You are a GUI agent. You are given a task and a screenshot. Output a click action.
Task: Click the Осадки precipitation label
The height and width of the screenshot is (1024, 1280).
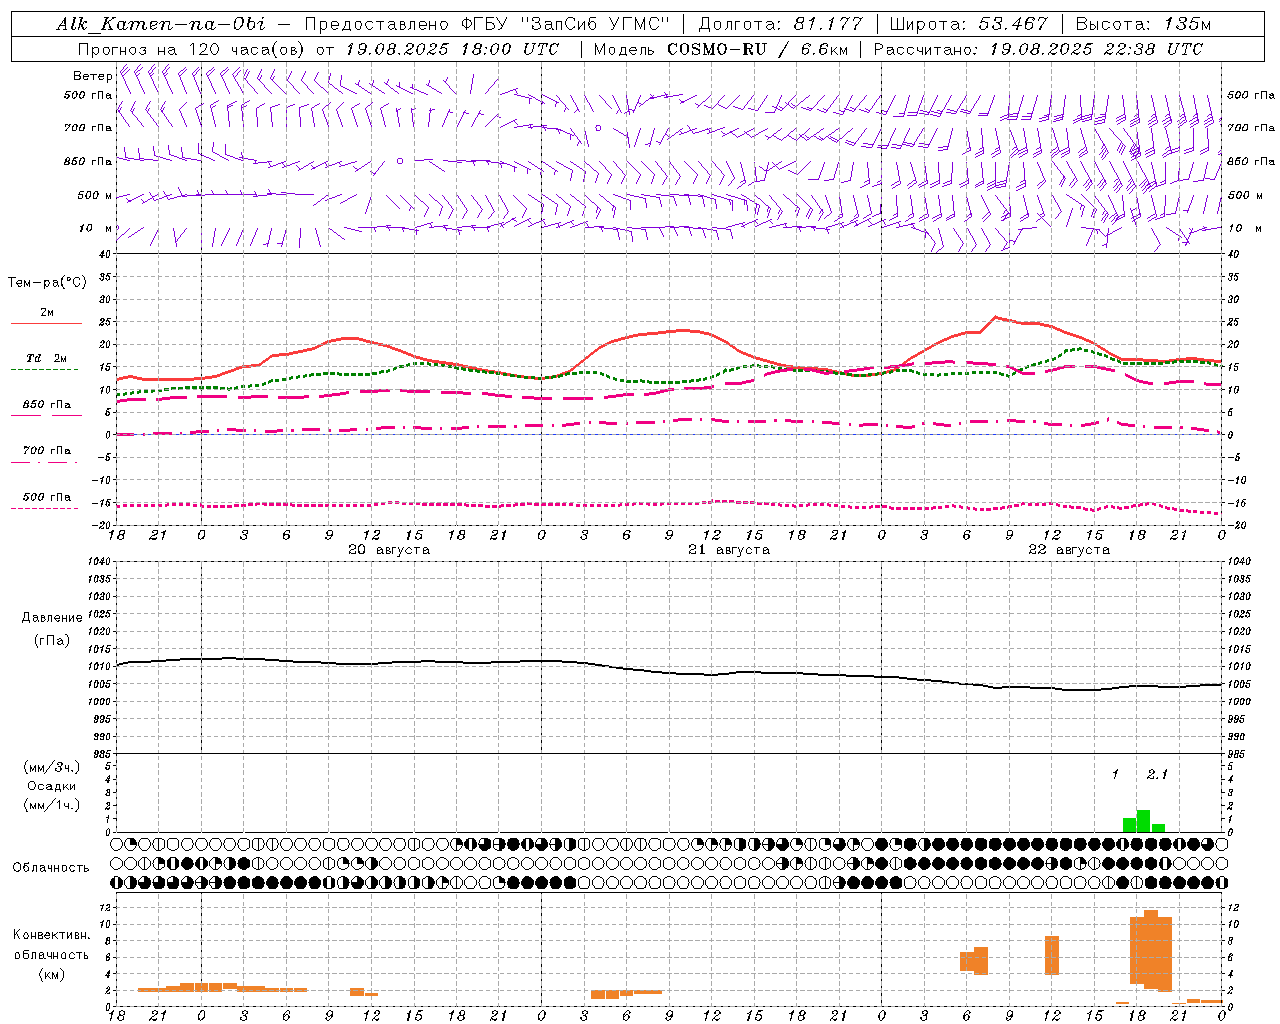coord(52,786)
